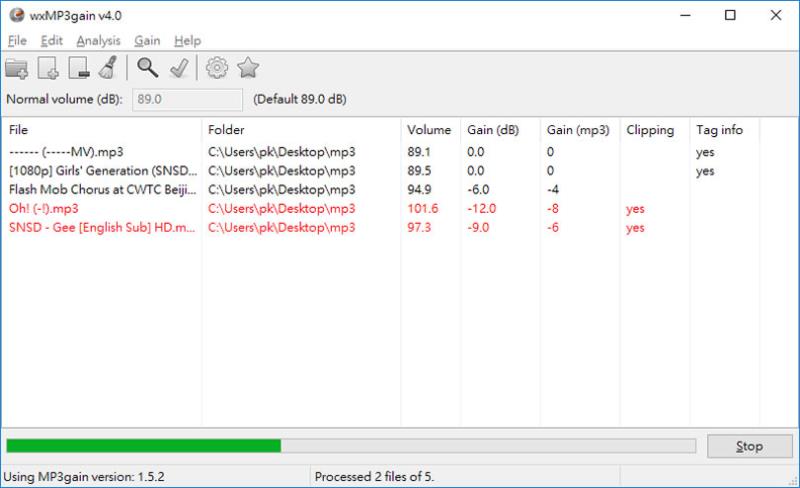Click the volume value 89.5
Viewport: 800px width, 488px height.
419,171
